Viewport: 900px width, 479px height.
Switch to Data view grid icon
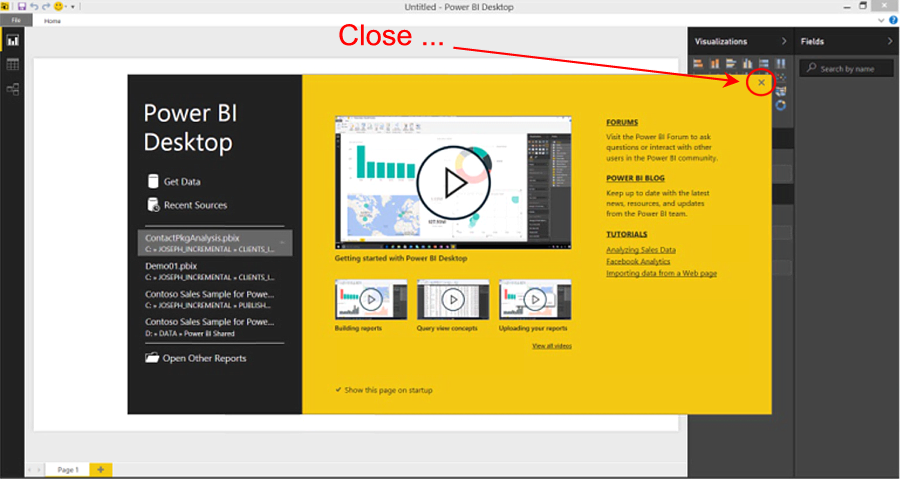[13, 64]
